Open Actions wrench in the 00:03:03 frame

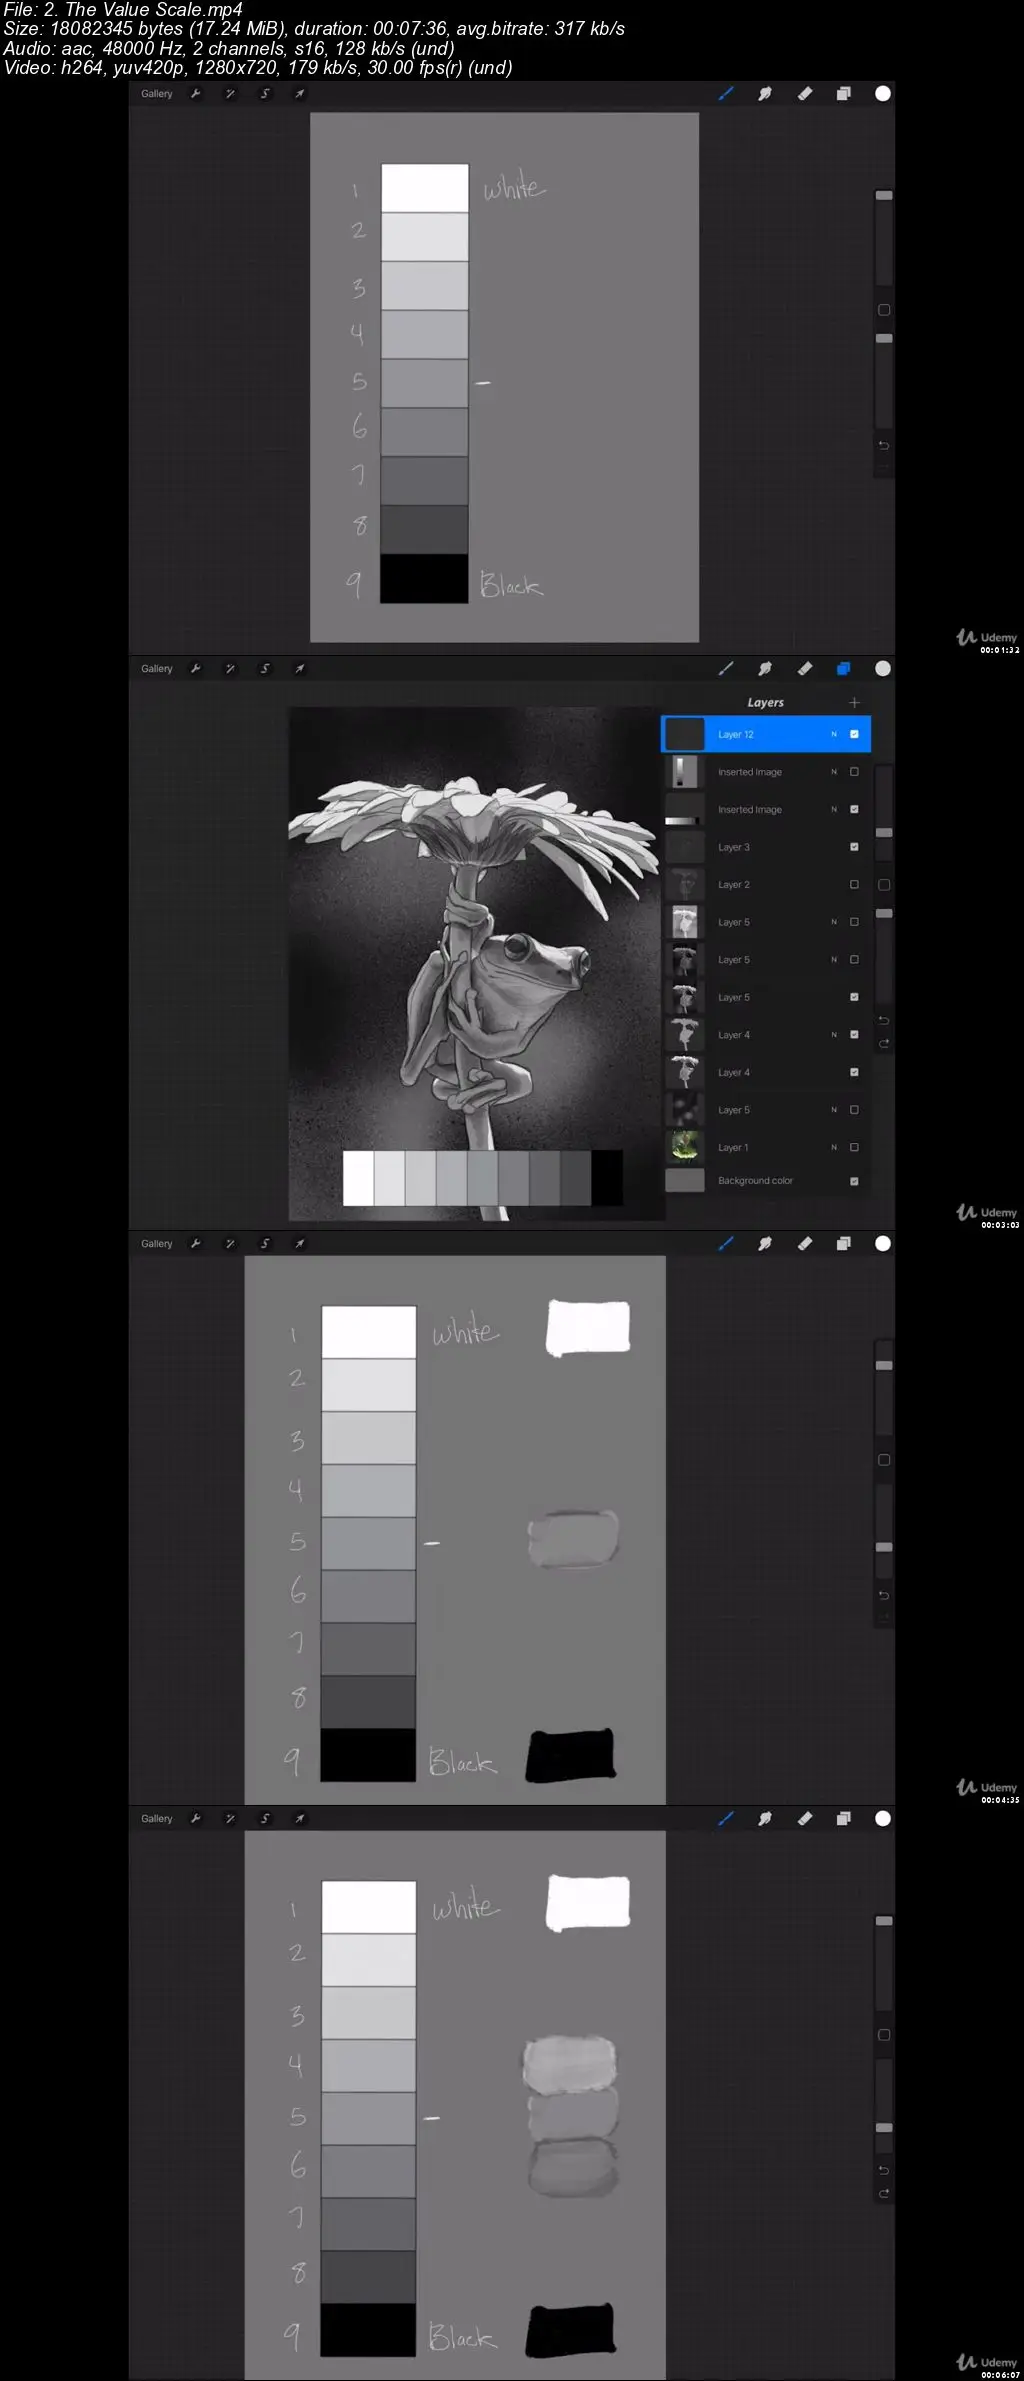click(196, 669)
